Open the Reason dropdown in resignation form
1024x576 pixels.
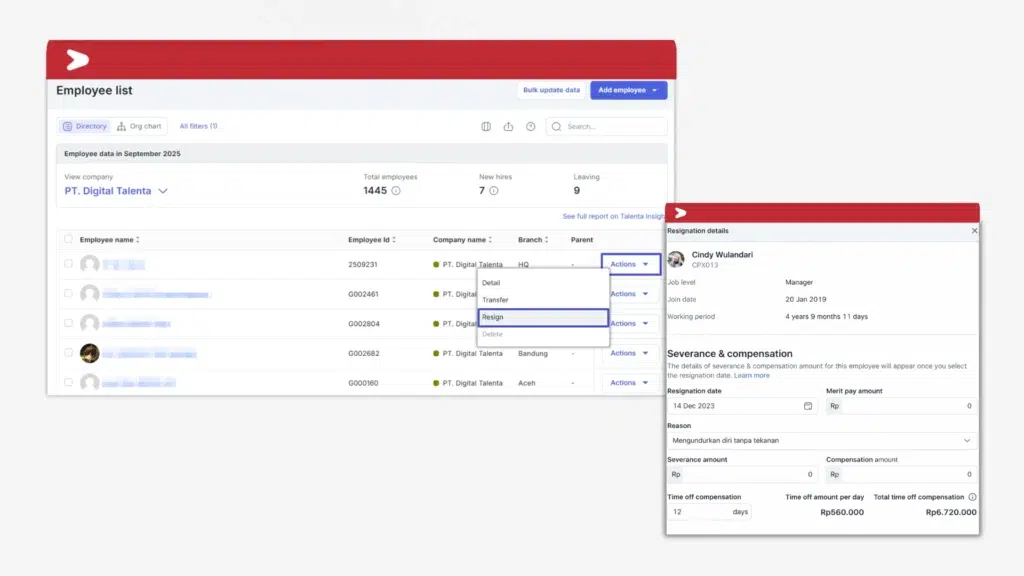(x=966, y=440)
